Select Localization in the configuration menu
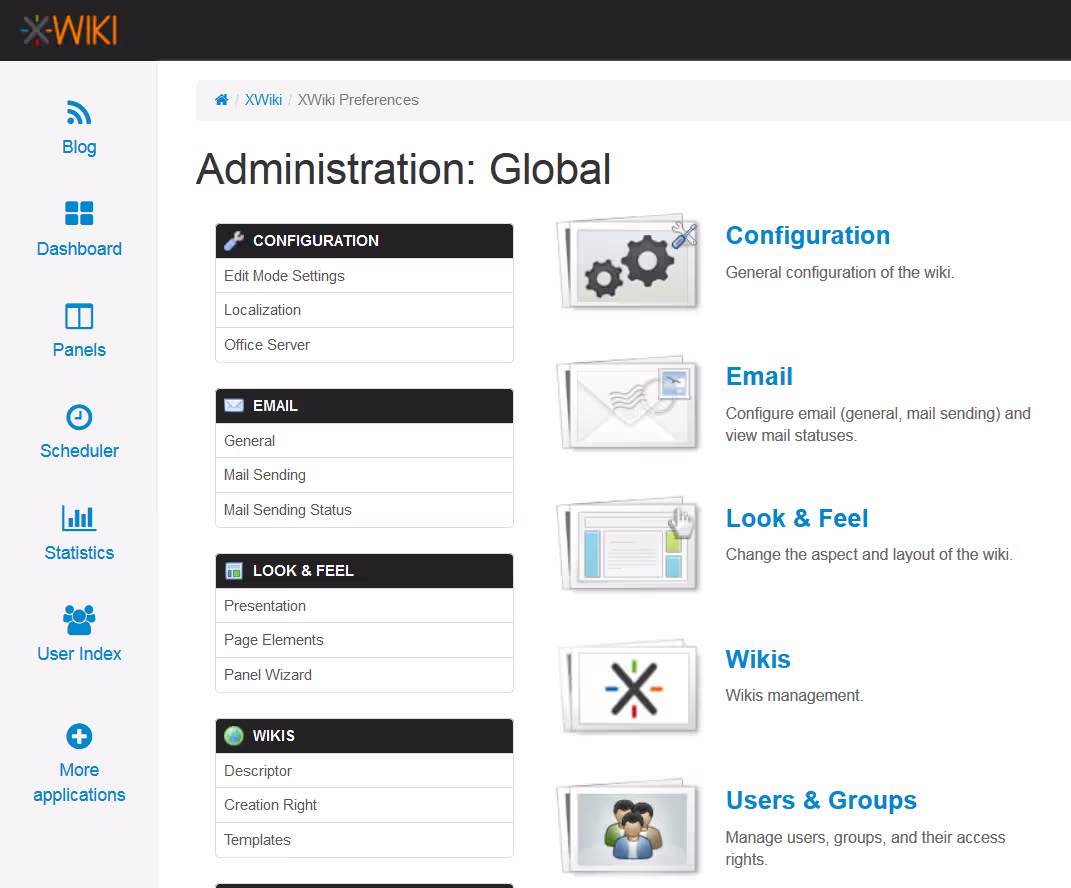 [263, 310]
